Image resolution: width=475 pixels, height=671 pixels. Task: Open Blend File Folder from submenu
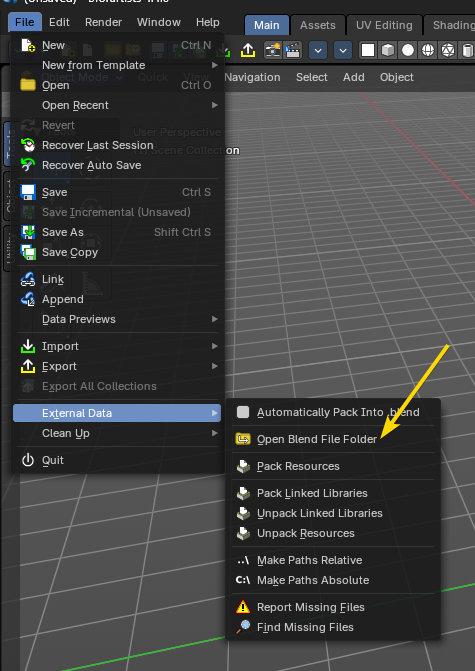coord(333,439)
